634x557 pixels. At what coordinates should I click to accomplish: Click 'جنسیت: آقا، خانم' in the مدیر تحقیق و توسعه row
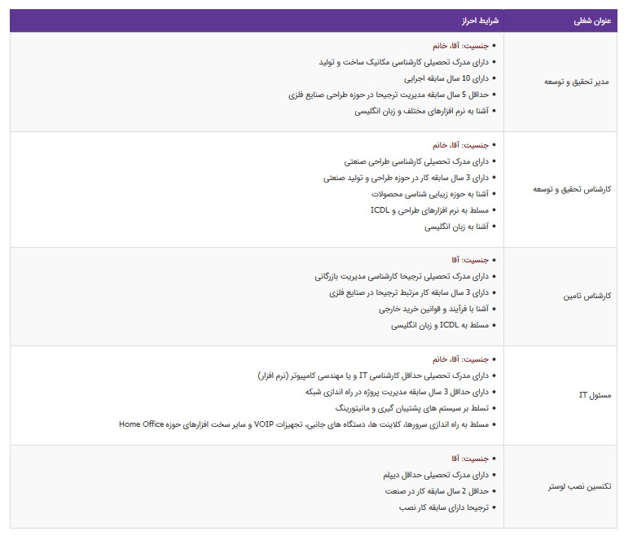(x=461, y=46)
